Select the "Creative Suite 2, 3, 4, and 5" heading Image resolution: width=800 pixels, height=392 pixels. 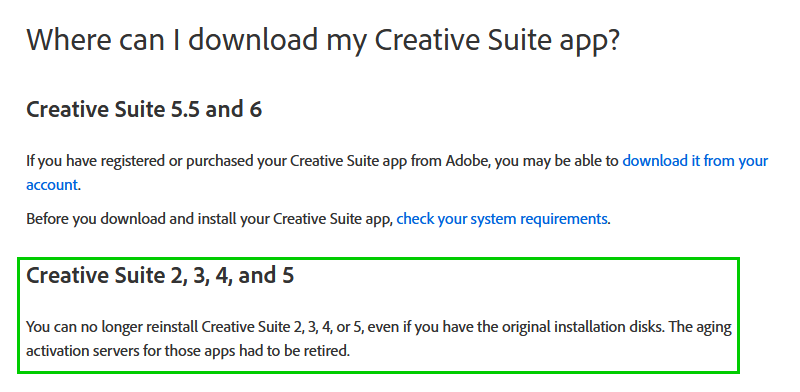160,276
